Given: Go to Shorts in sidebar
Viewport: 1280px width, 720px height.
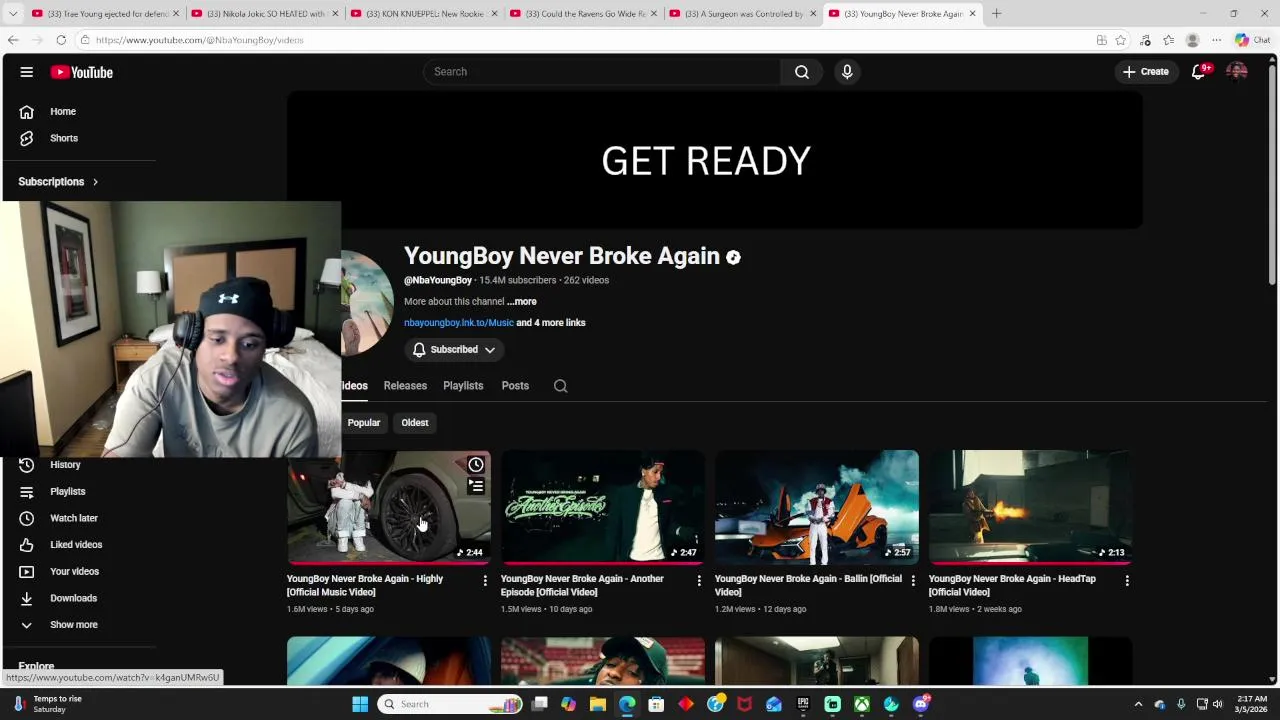Looking at the screenshot, I should pos(64,138).
